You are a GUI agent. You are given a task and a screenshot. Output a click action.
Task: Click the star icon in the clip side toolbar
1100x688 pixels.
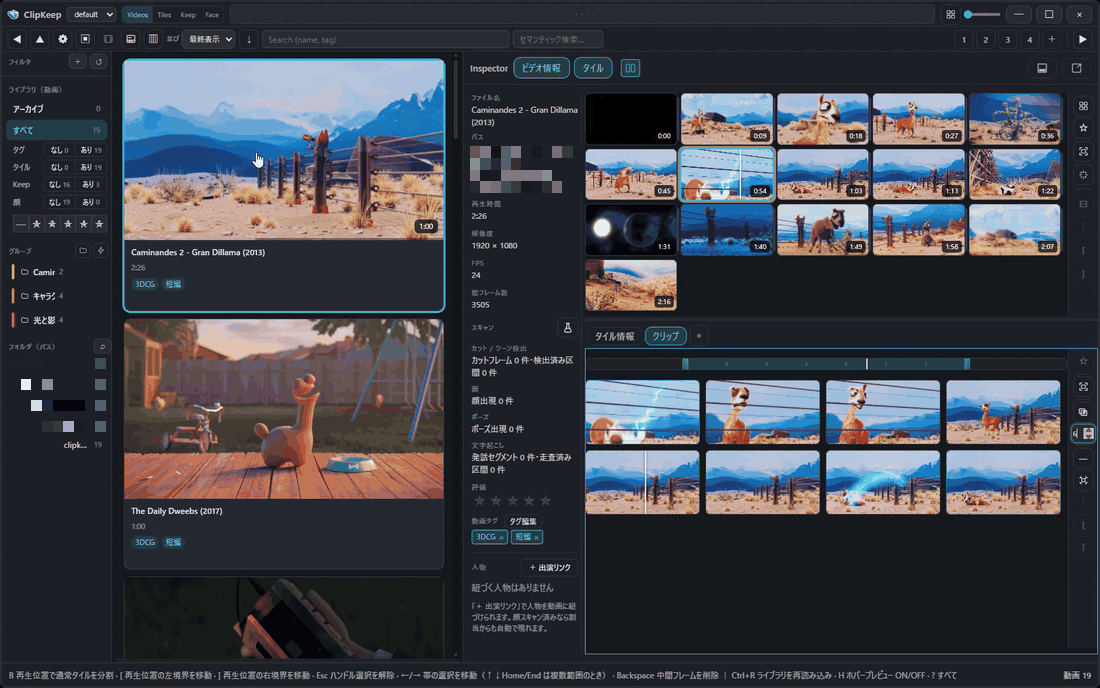[1083, 361]
